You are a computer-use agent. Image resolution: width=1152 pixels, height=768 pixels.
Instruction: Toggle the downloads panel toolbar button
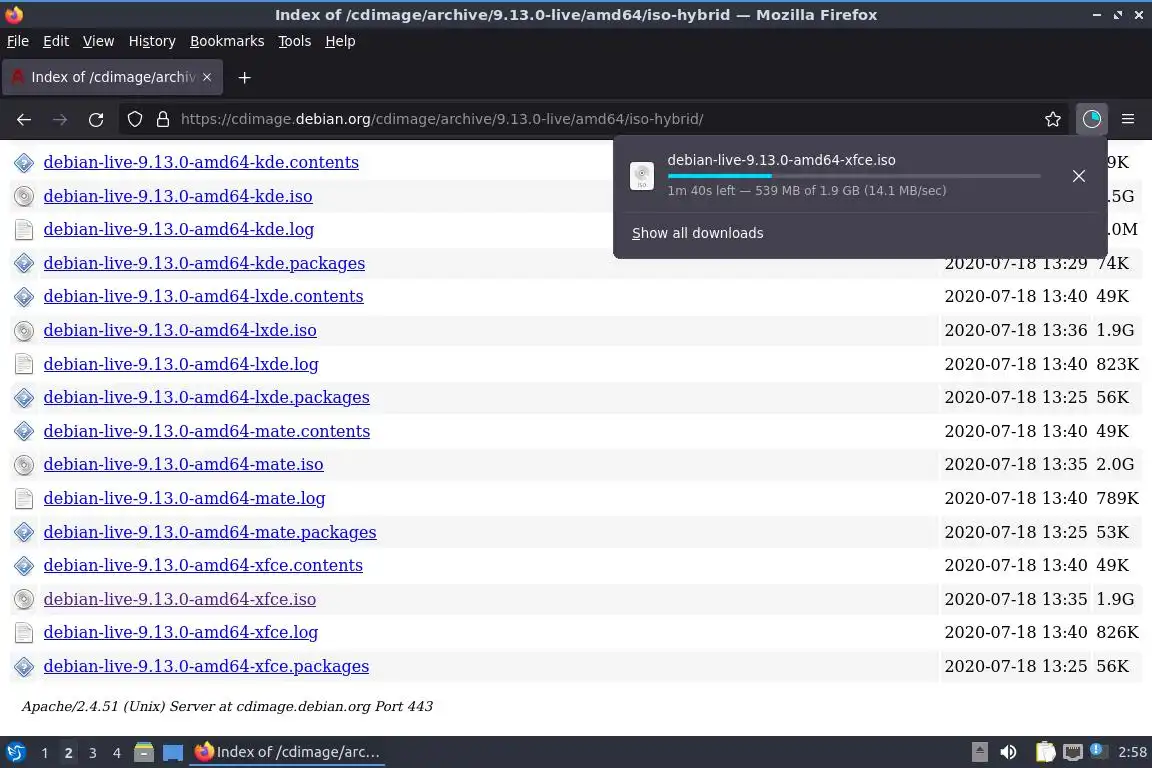click(1092, 119)
